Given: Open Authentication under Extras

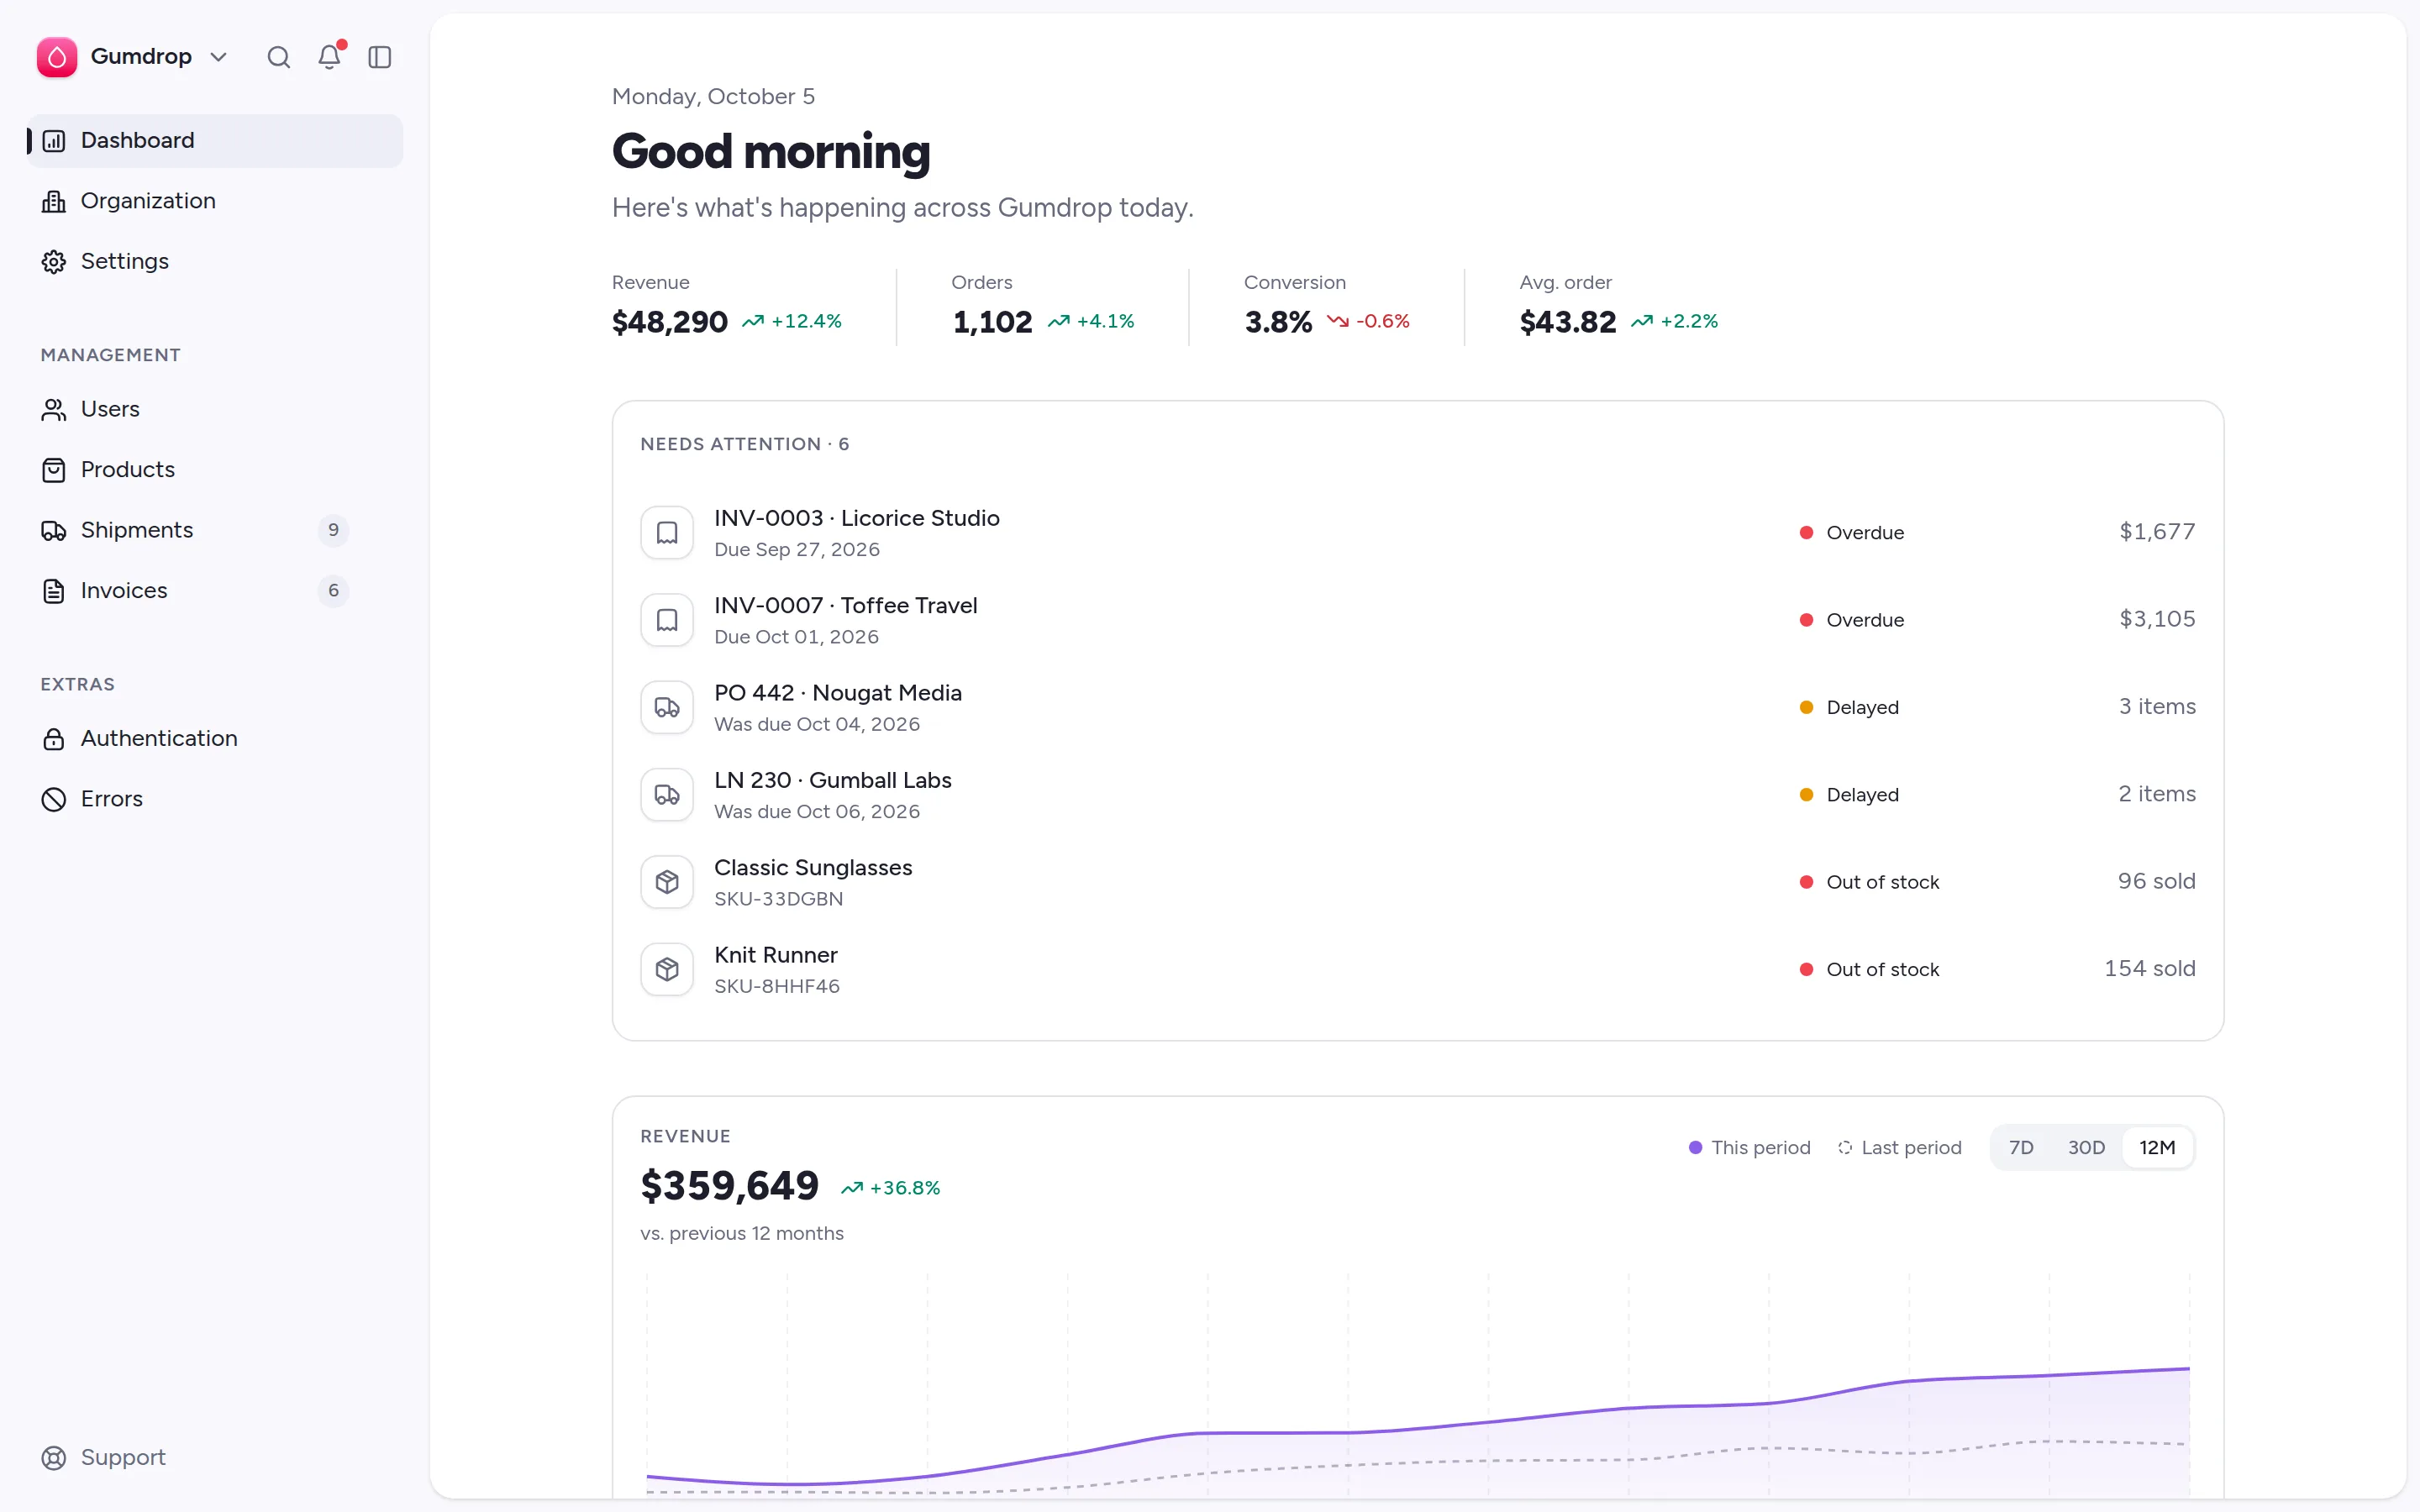Looking at the screenshot, I should click(215, 739).
